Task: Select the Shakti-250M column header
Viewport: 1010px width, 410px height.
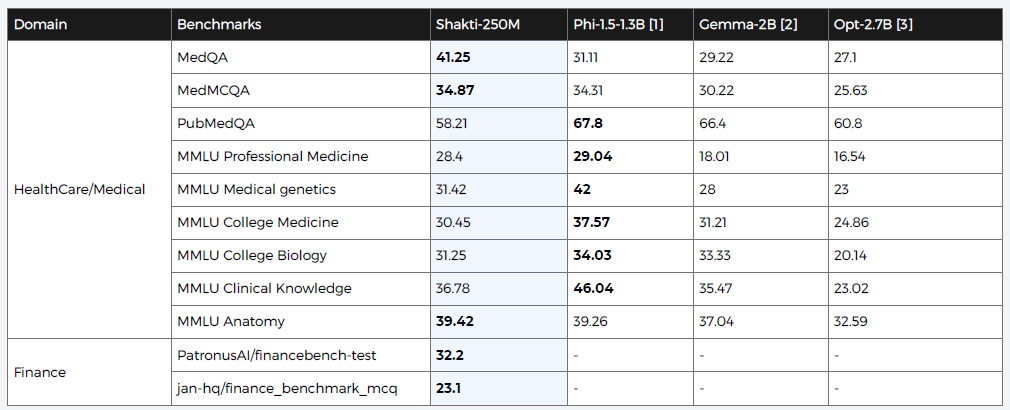Action: pos(478,24)
